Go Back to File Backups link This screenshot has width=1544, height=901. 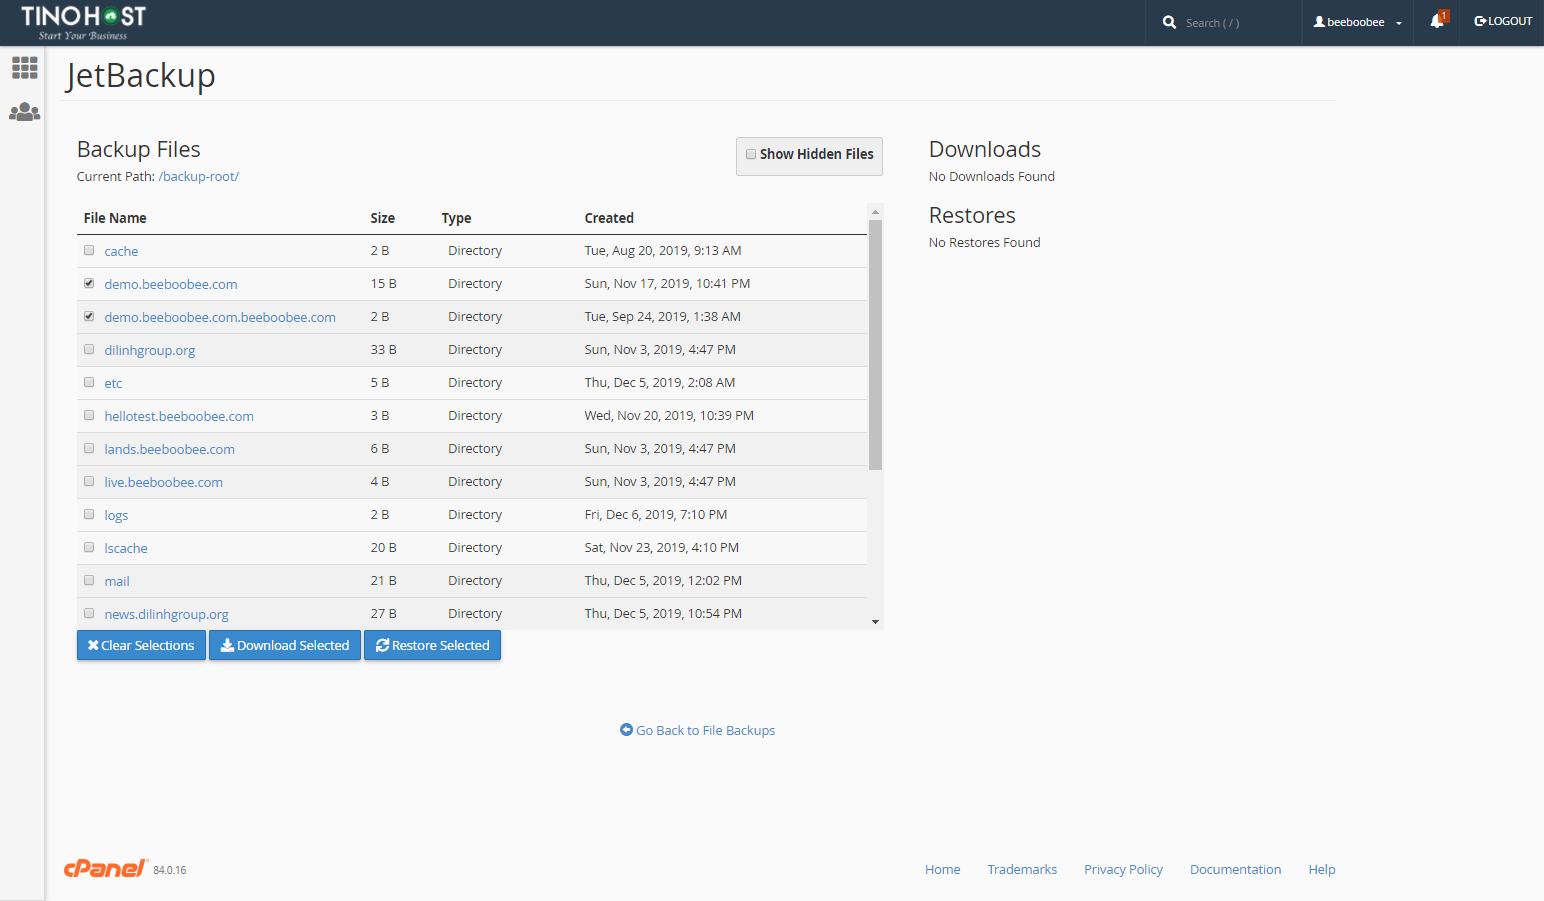click(697, 730)
